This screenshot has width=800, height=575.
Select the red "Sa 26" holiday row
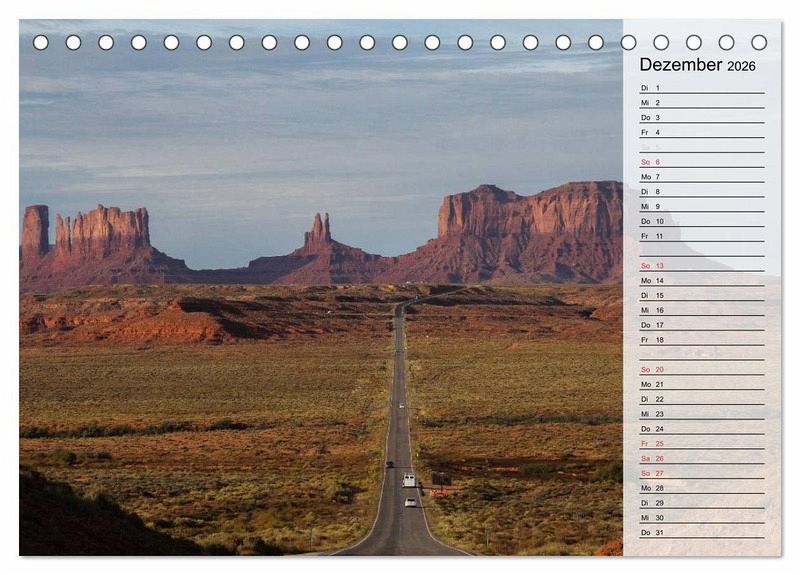click(702, 458)
